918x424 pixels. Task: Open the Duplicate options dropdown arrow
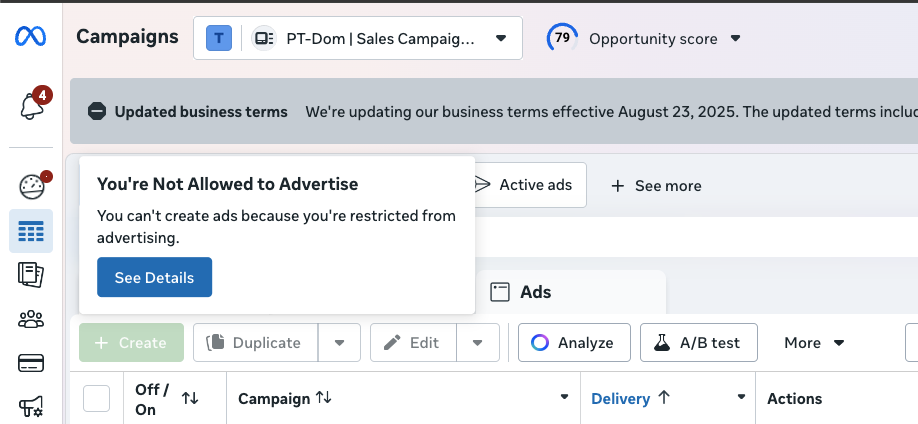(x=340, y=343)
